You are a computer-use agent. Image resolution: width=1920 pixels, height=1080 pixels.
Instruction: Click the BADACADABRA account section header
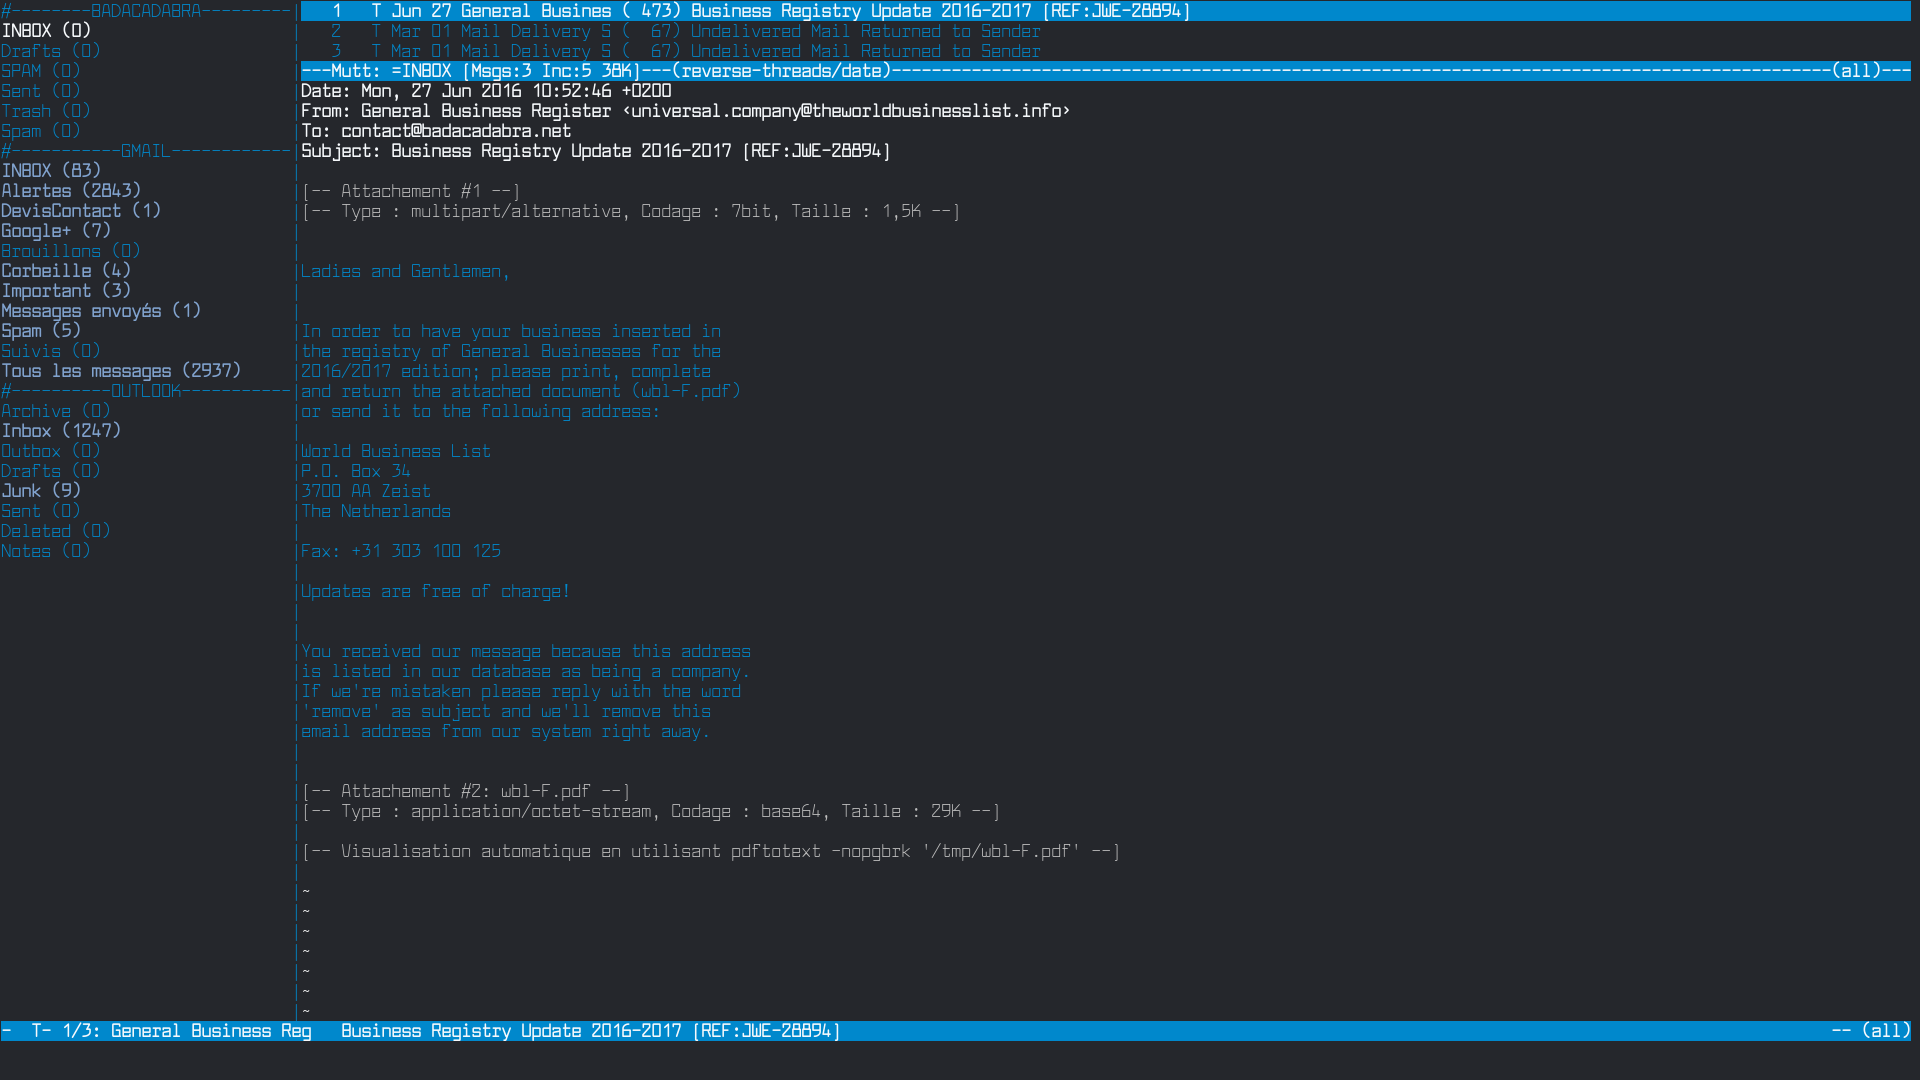[145, 11]
